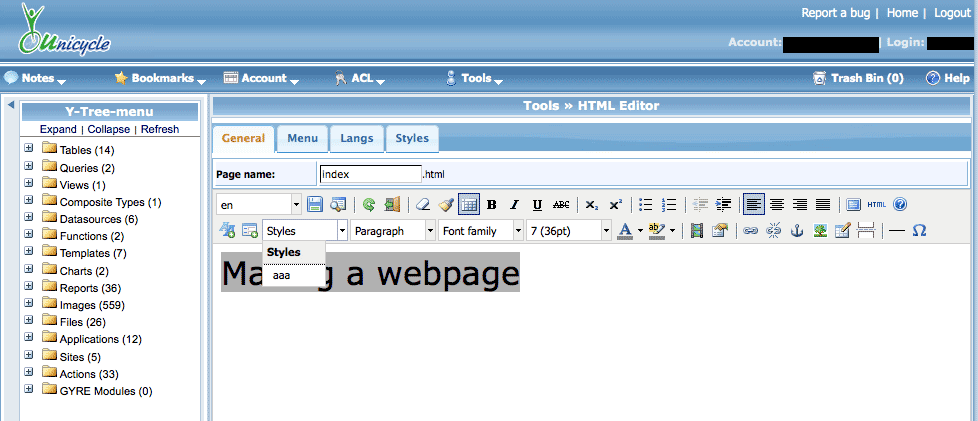Click the Page name input field
This screenshot has width=978, height=421.
369,174
